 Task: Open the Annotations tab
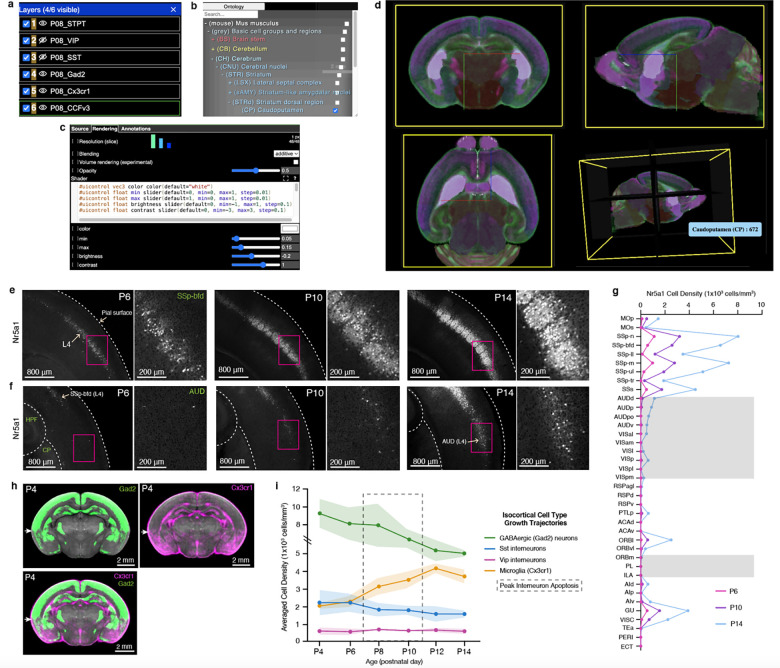[x=136, y=129]
